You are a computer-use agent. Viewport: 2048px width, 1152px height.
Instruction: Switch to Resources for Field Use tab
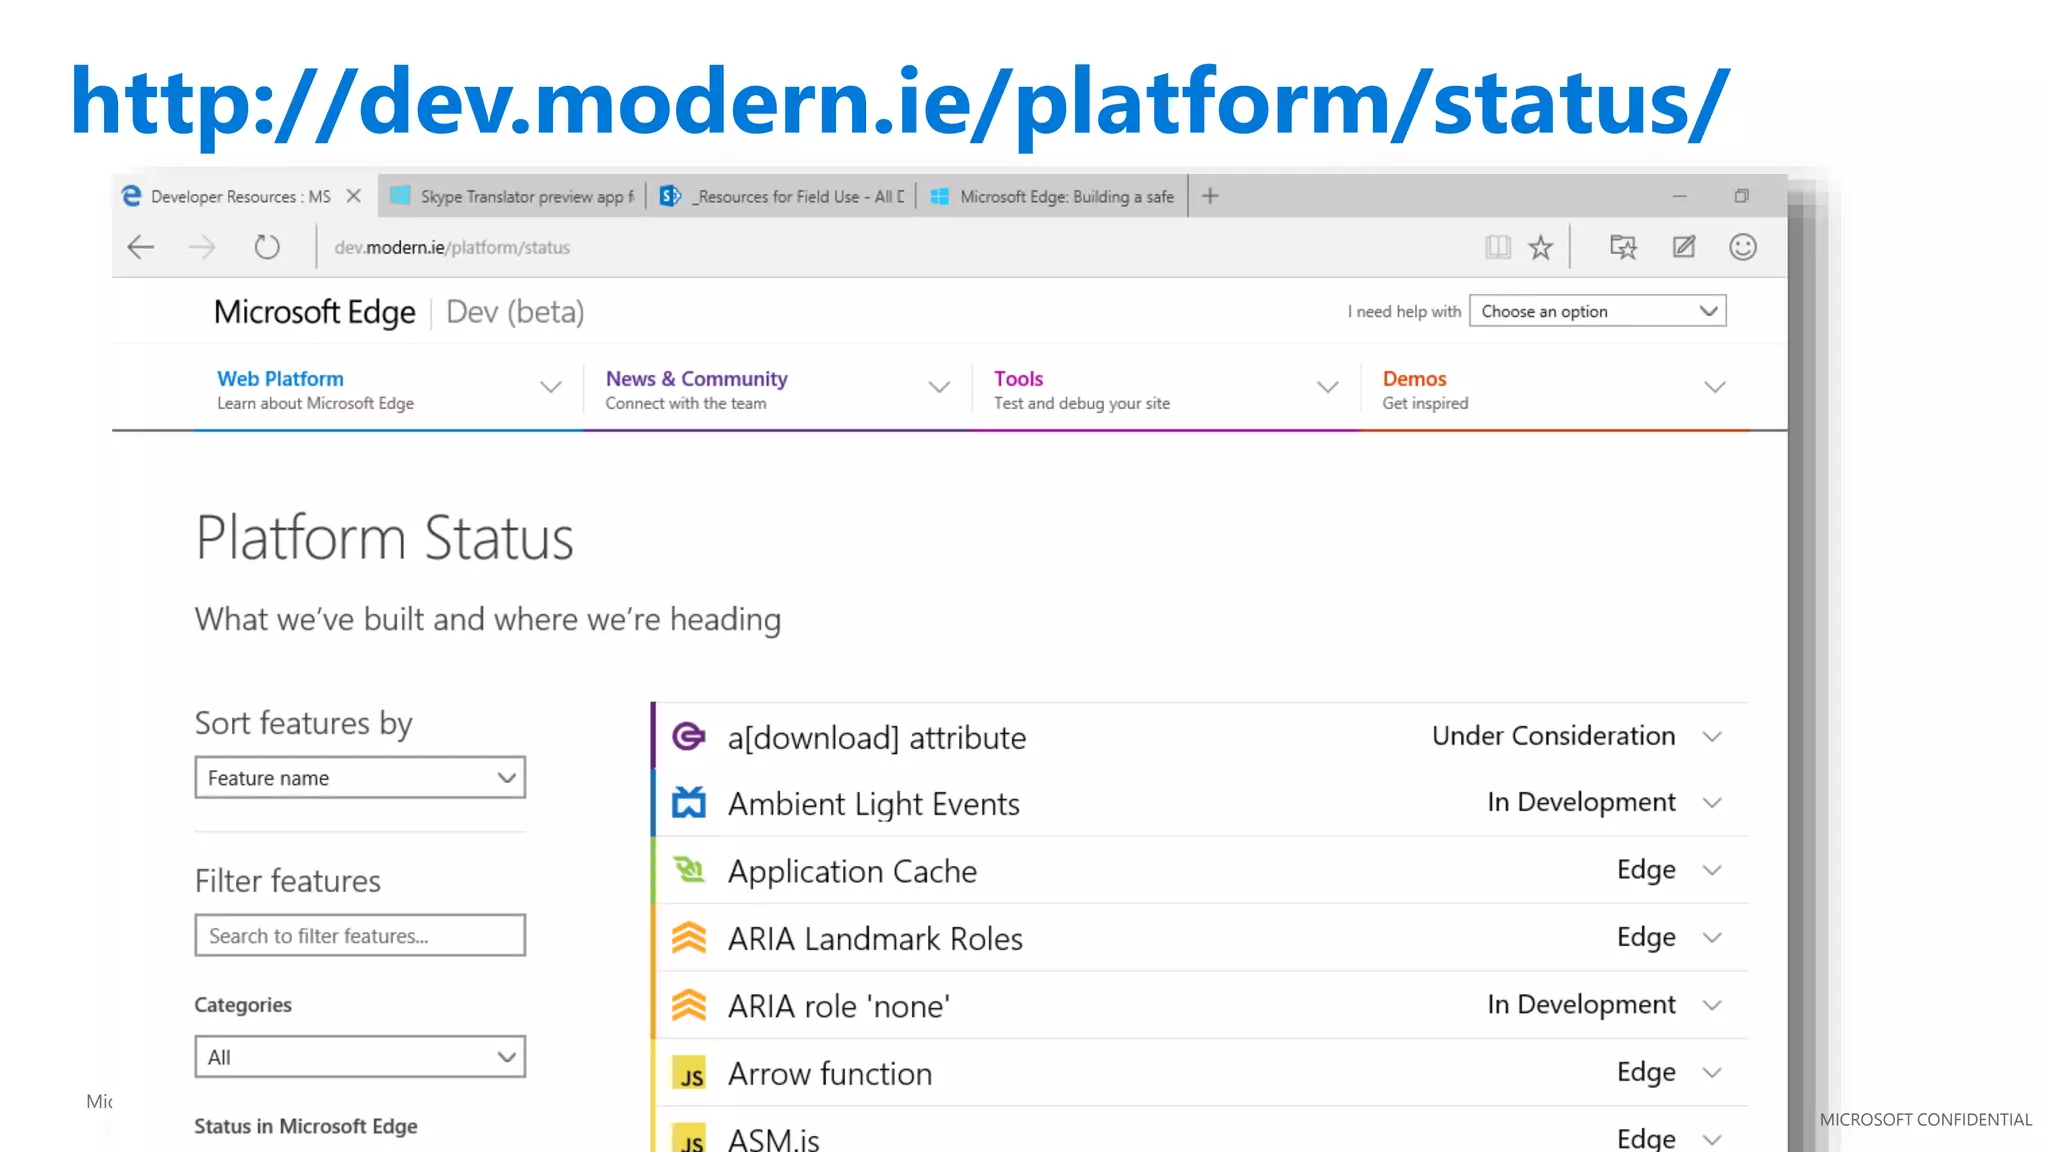(781, 196)
